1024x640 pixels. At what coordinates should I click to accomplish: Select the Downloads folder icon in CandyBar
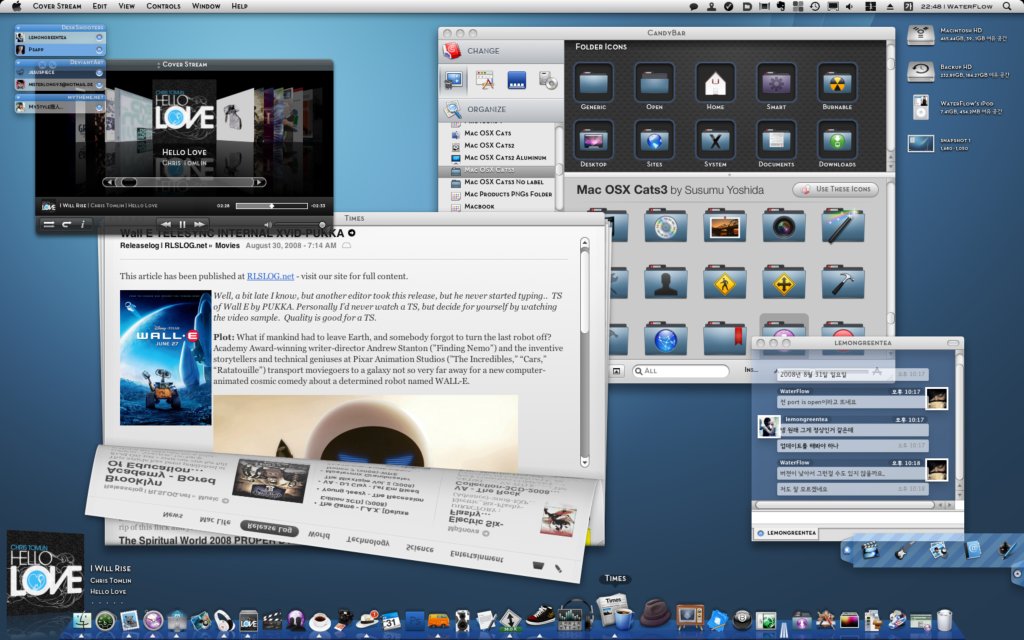point(837,140)
